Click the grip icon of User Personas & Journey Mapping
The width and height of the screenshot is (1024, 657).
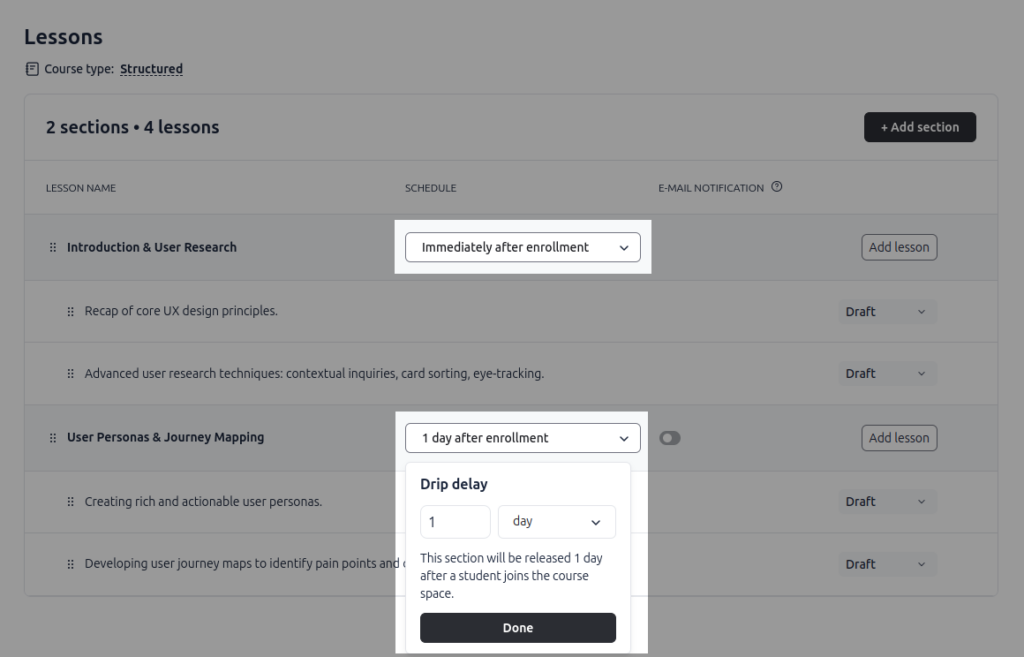[x=53, y=437]
